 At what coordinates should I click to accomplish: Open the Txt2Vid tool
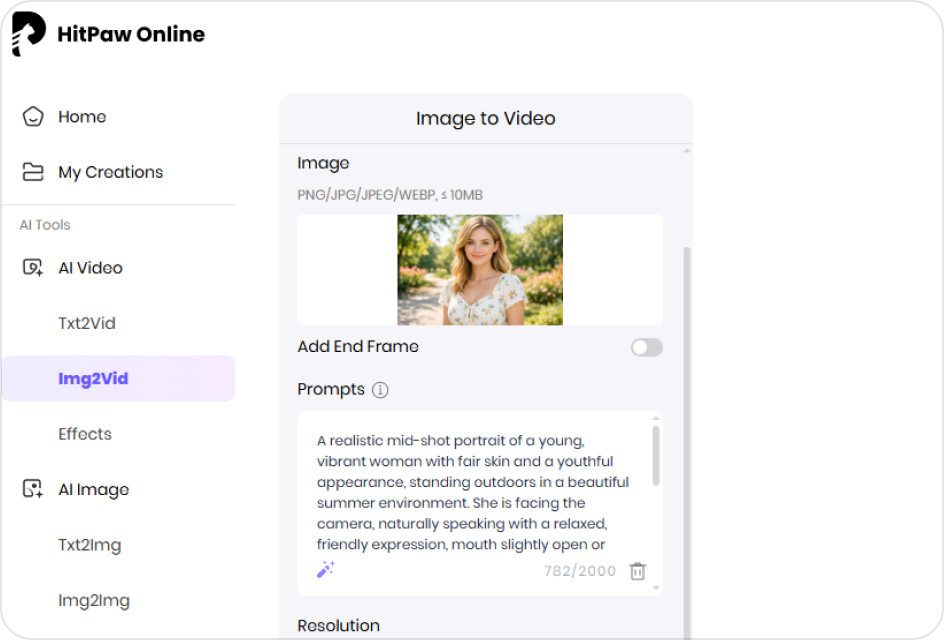coord(87,323)
